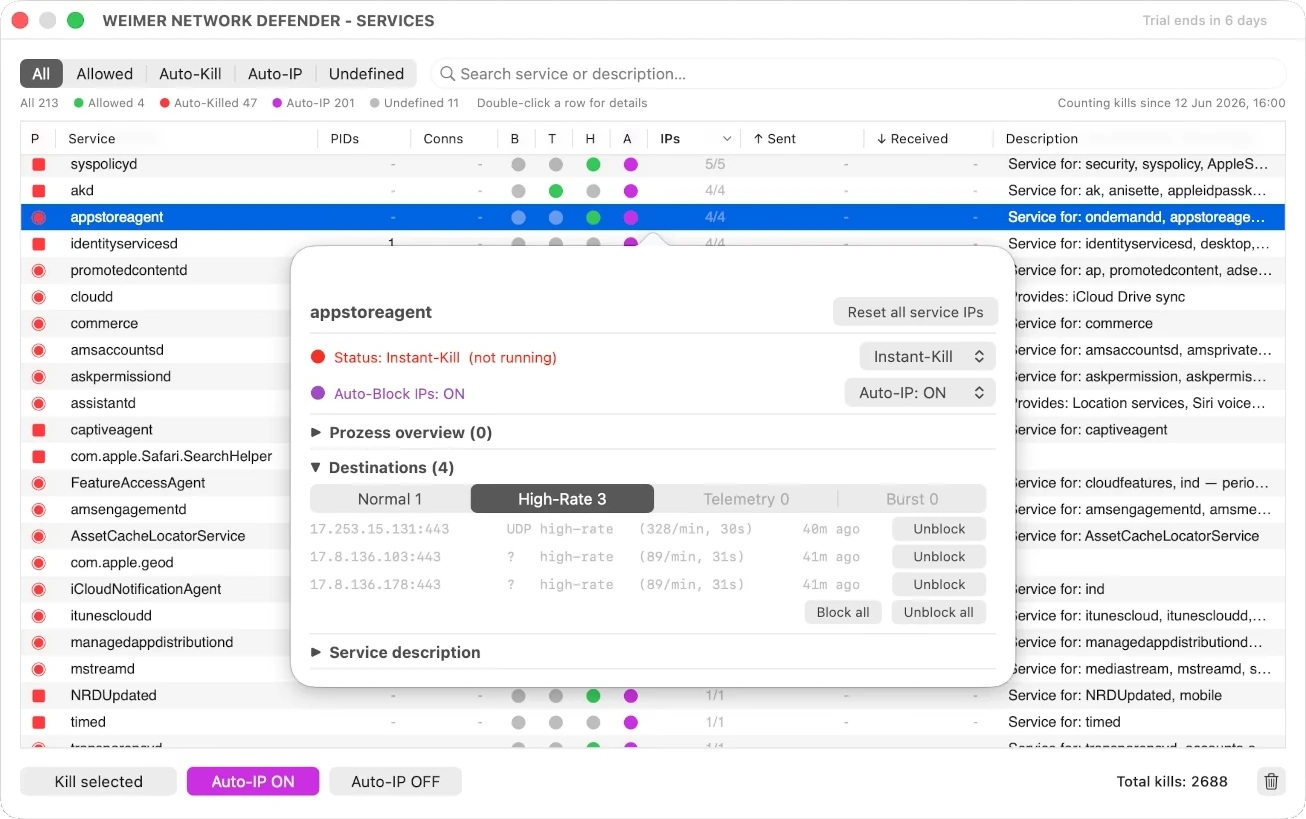The height and width of the screenshot is (819, 1306).
Task: Click the trash icon beside Total kills
Action: point(1271,782)
